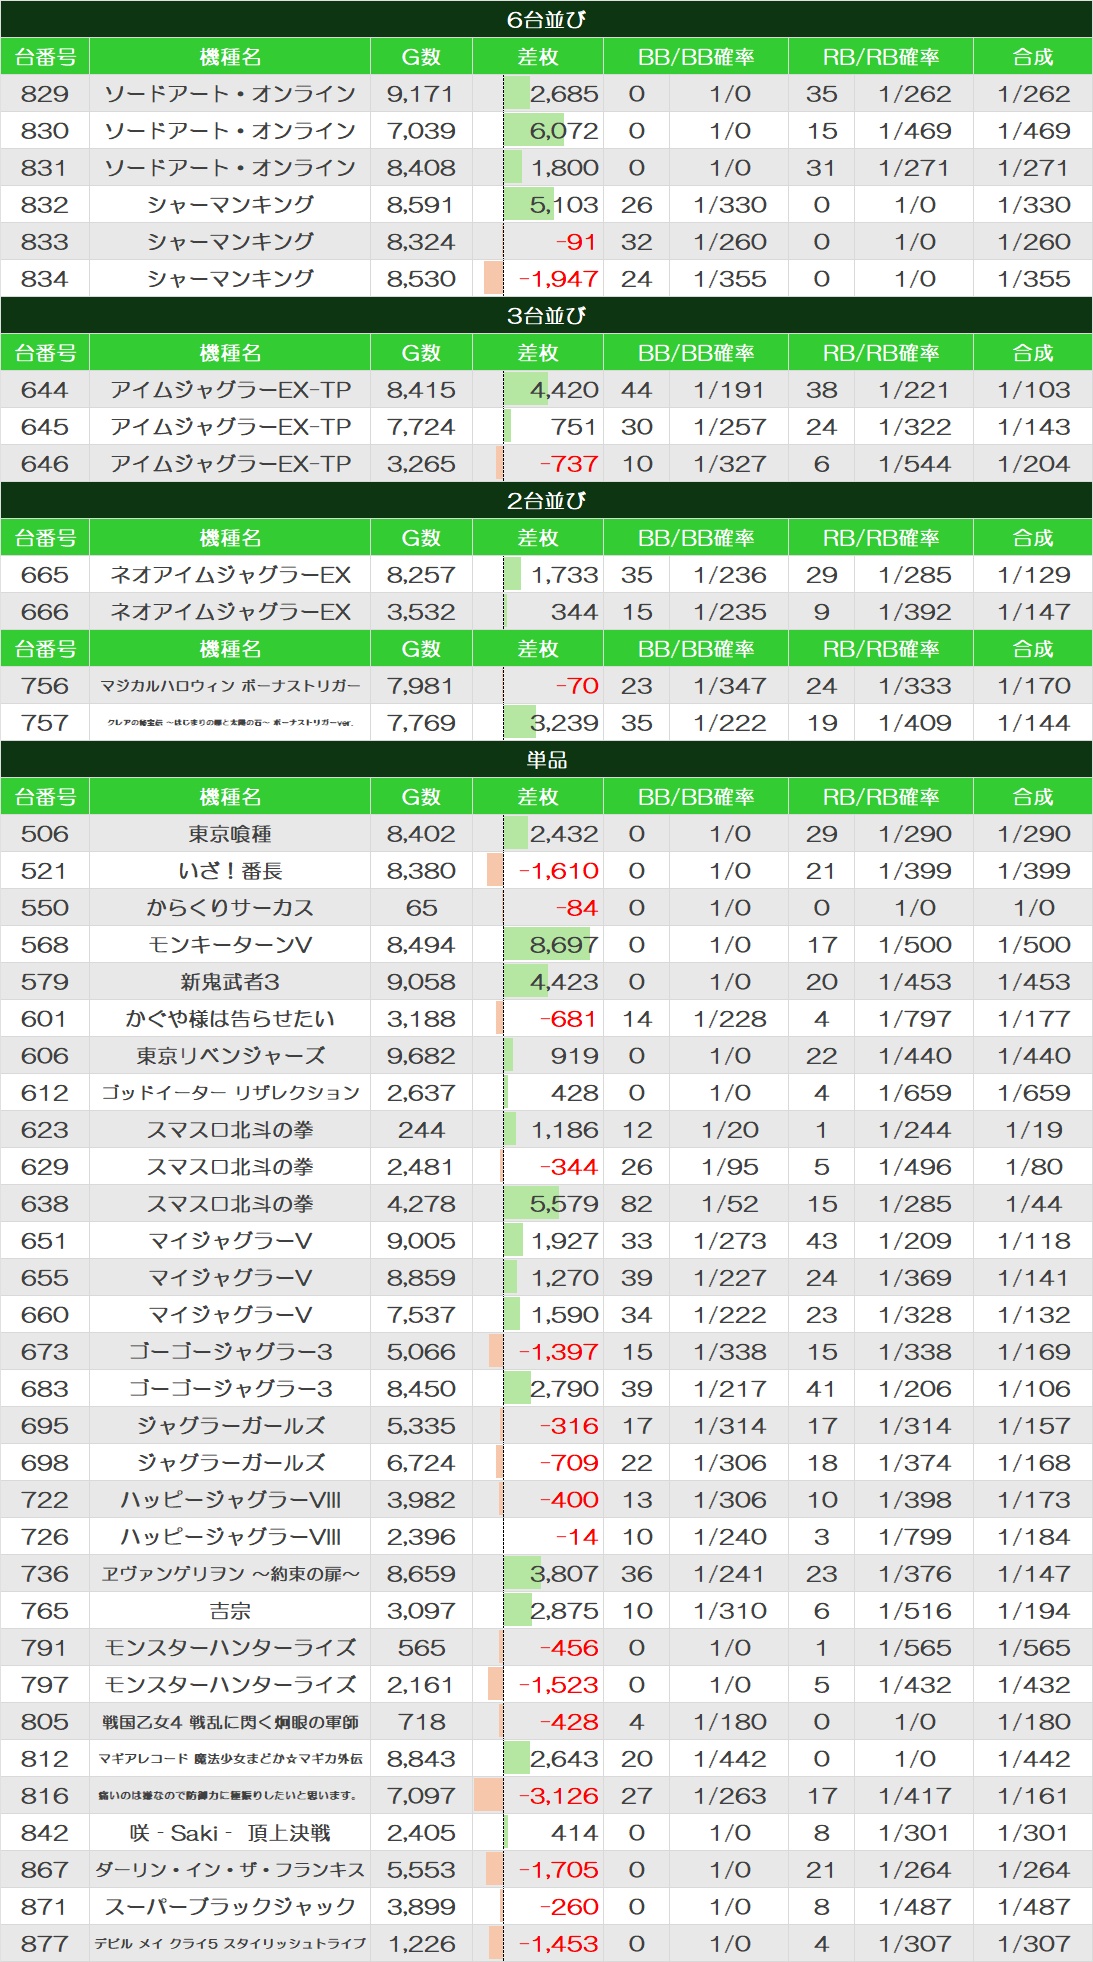Select the -3,126 value in row 816
1093x1962 pixels.
pyautogui.click(x=558, y=1796)
